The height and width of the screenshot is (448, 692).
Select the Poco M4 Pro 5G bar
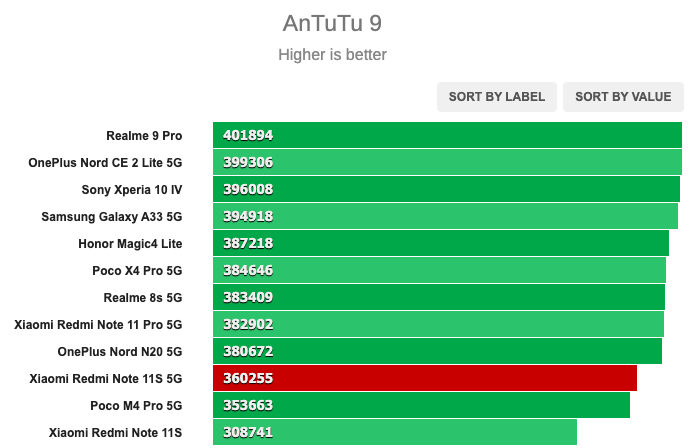point(421,405)
